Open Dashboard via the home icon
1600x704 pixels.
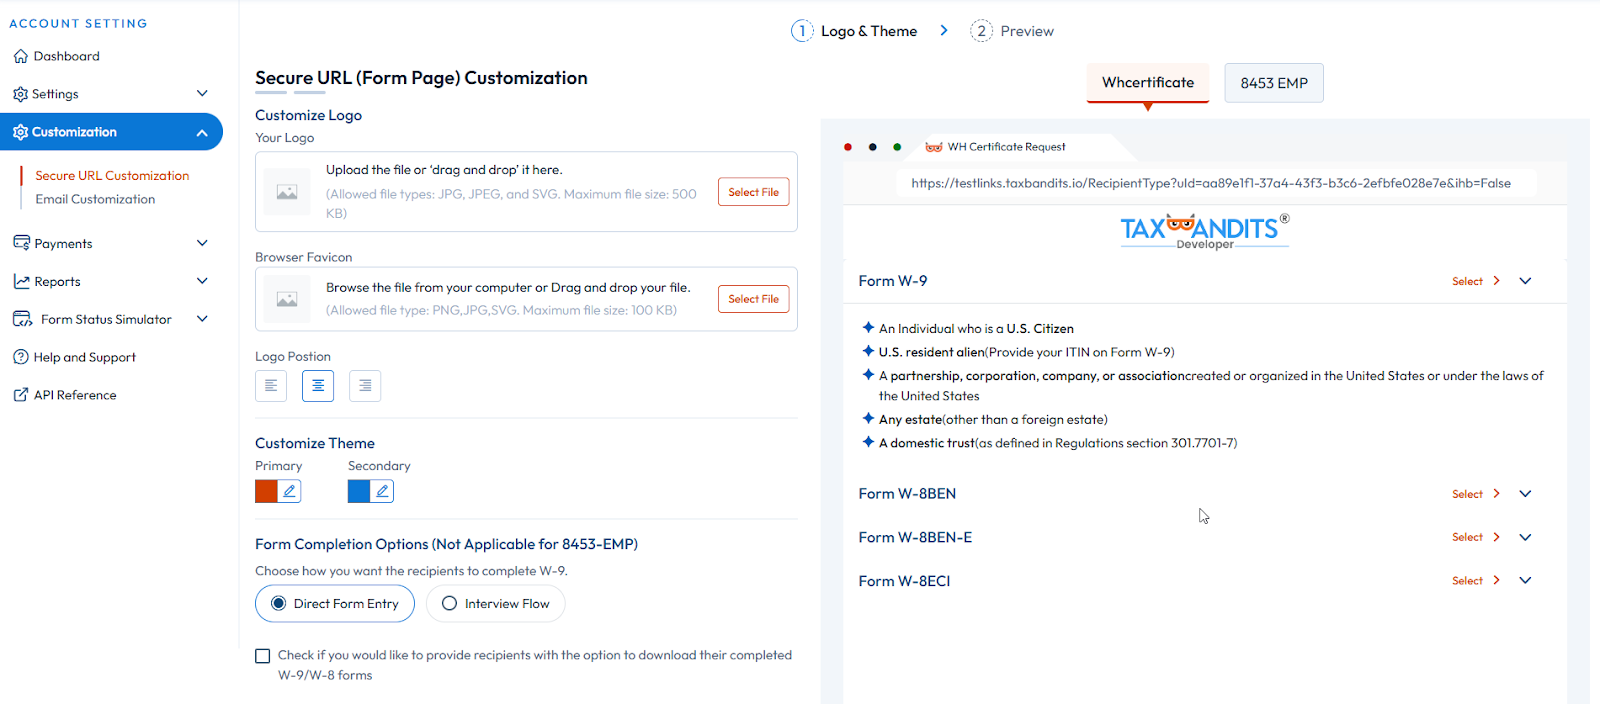pyautogui.click(x=21, y=57)
